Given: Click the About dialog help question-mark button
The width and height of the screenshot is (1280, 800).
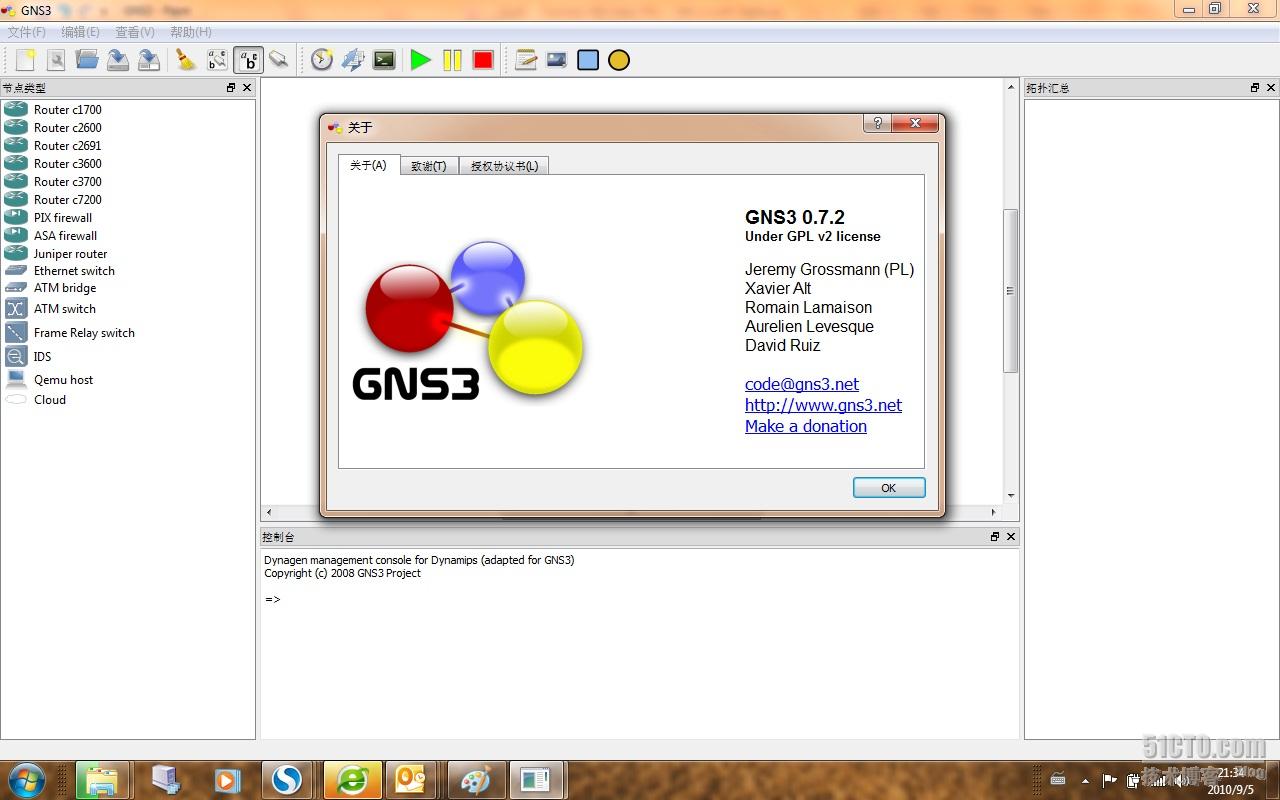Looking at the screenshot, I should (x=877, y=123).
